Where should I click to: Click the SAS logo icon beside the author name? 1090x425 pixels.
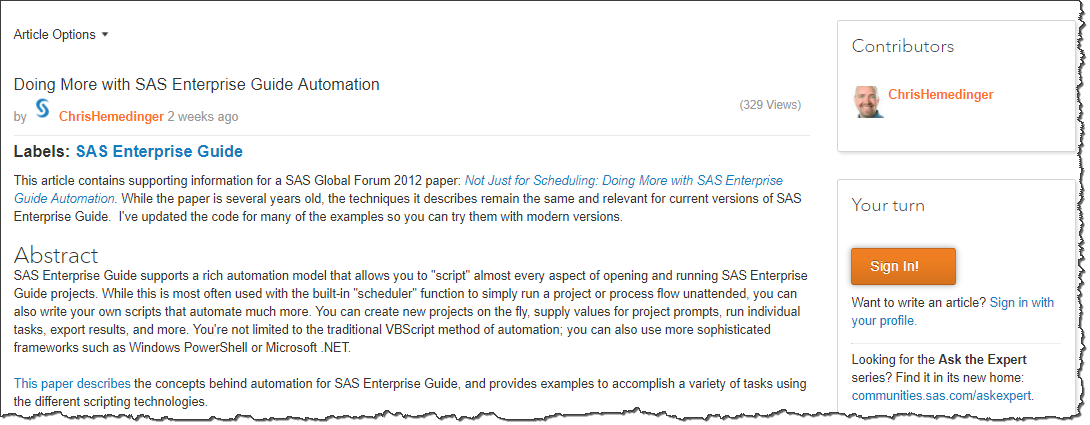[x=43, y=110]
